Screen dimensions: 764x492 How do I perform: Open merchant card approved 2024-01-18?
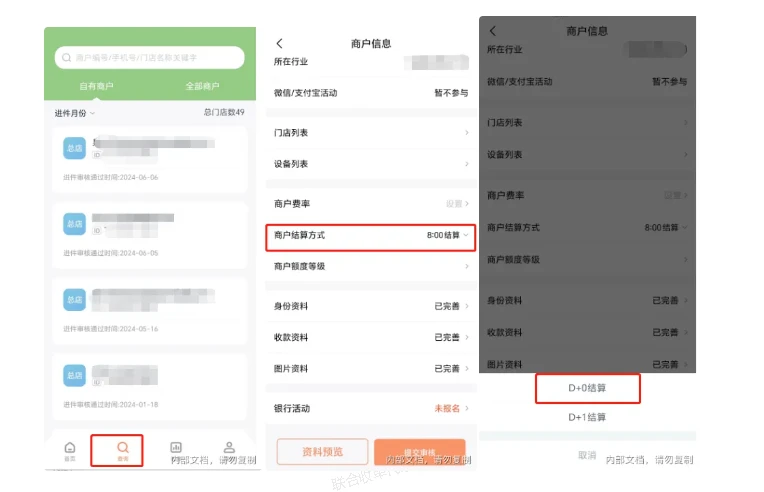pos(150,387)
